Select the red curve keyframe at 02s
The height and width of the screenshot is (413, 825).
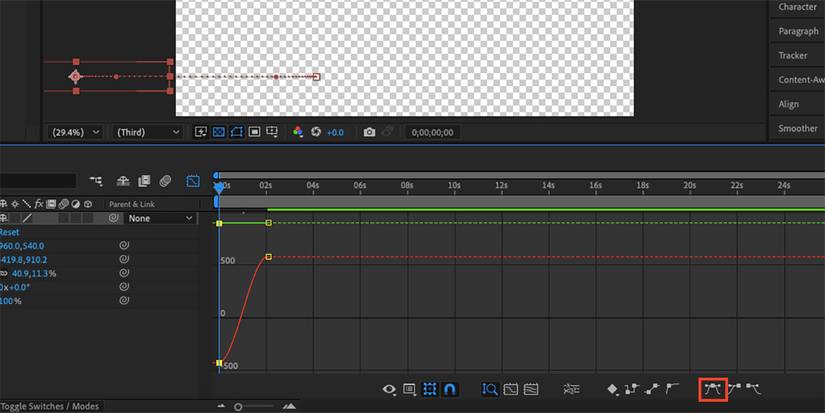coord(268,257)
